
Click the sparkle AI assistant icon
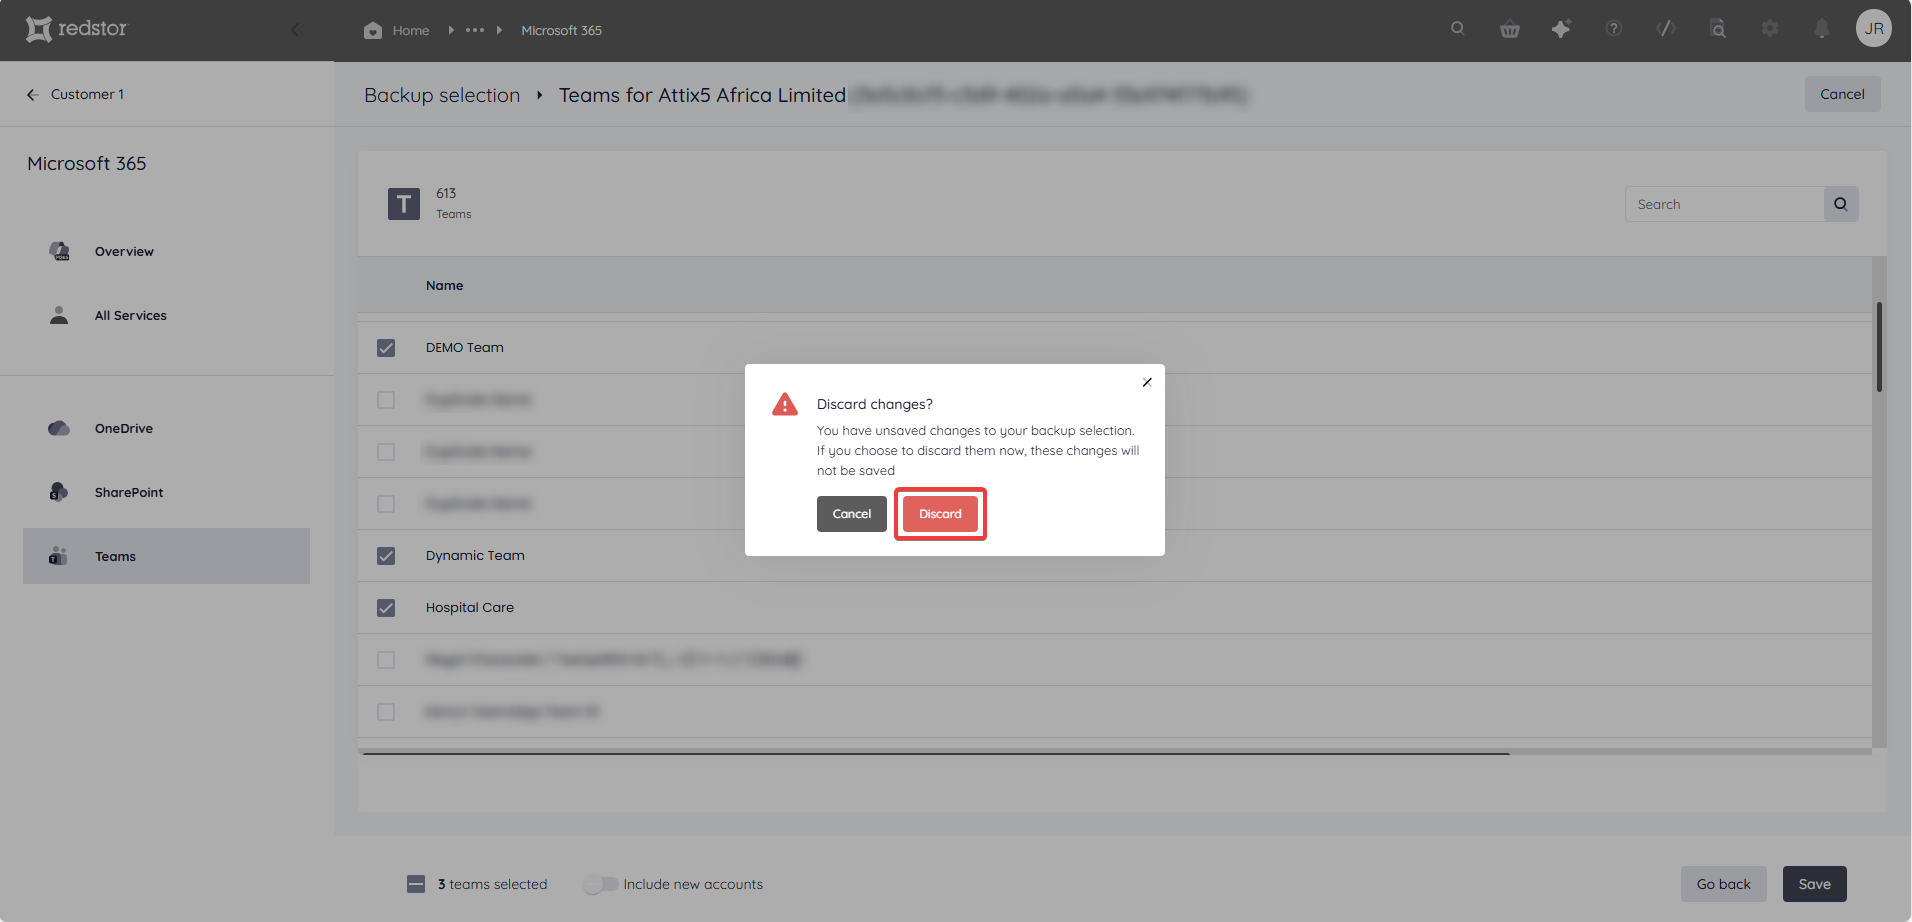pyautogui.click(x=1561, y=29)
